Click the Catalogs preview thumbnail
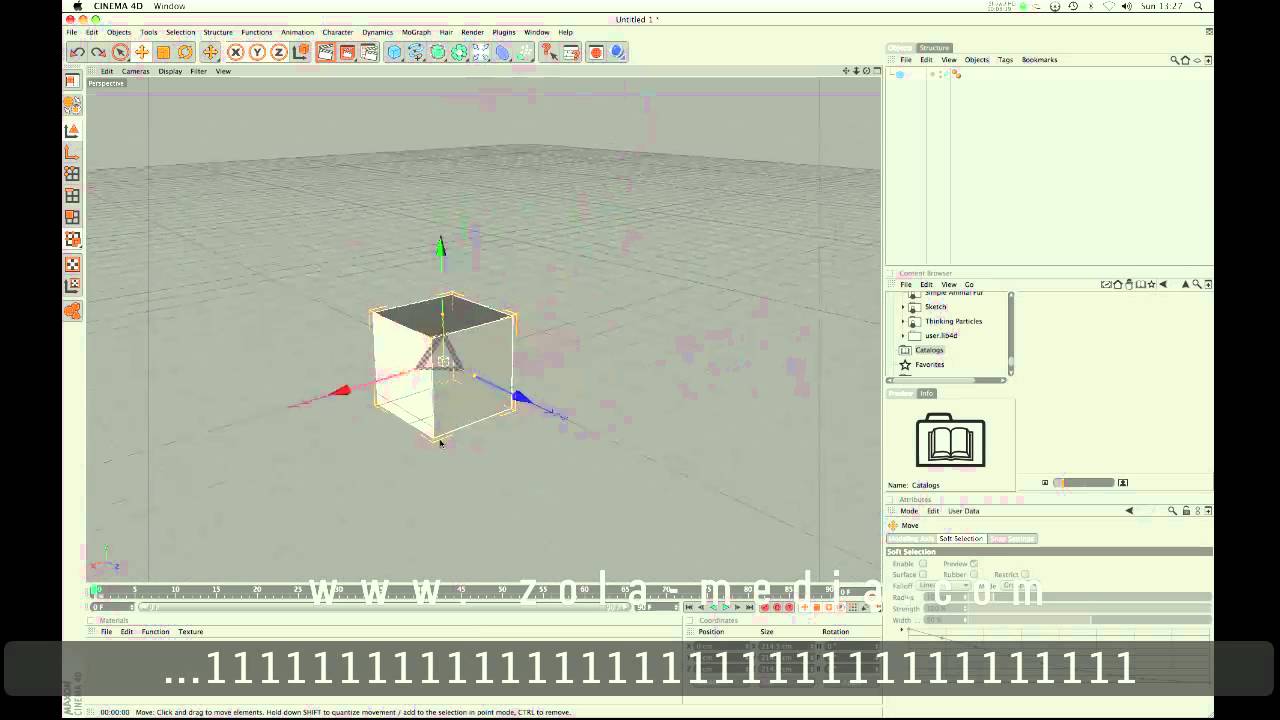The height and width of the screenshot is (720, 1280). tap(950, 440)
